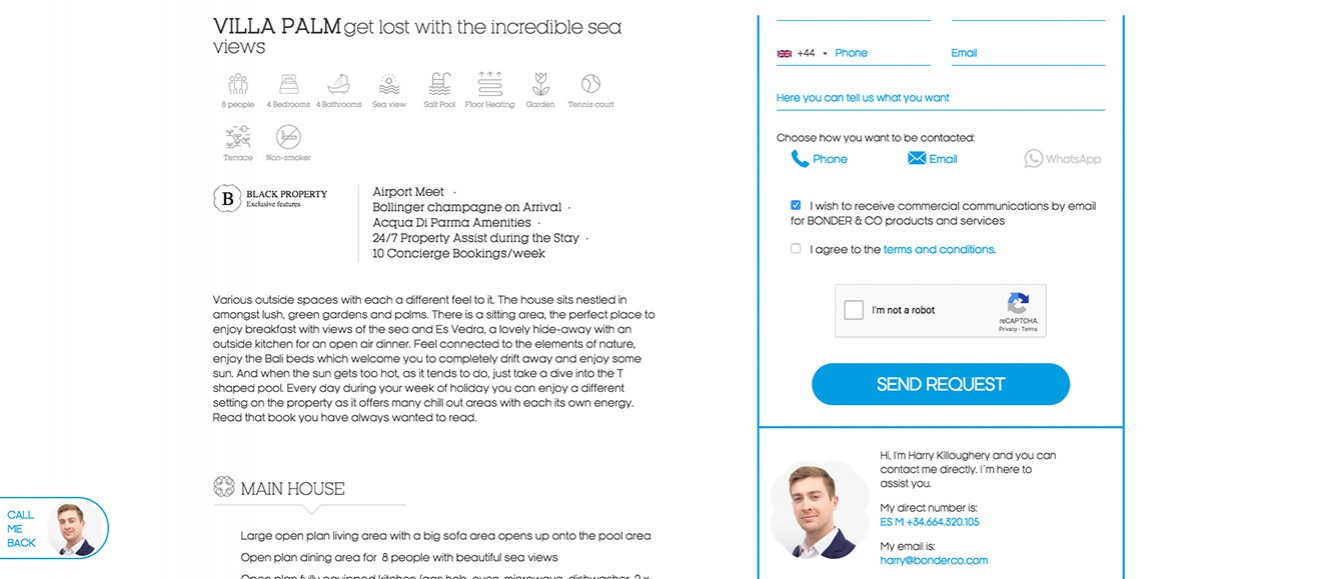This screenshot has height=579, width=1340.
Task: Click the 'tell us what you want' field
Action: point(940,98)
